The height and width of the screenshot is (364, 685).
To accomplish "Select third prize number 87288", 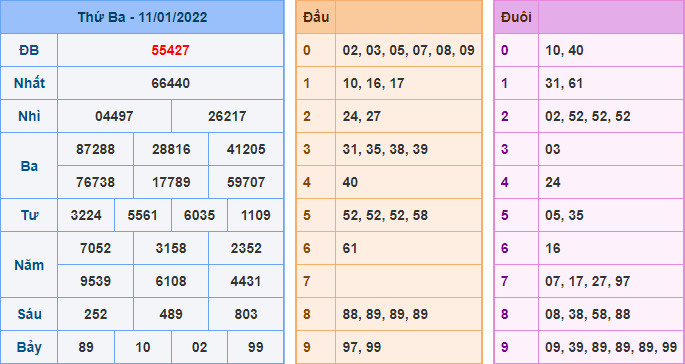I will (x=95, y=149).
